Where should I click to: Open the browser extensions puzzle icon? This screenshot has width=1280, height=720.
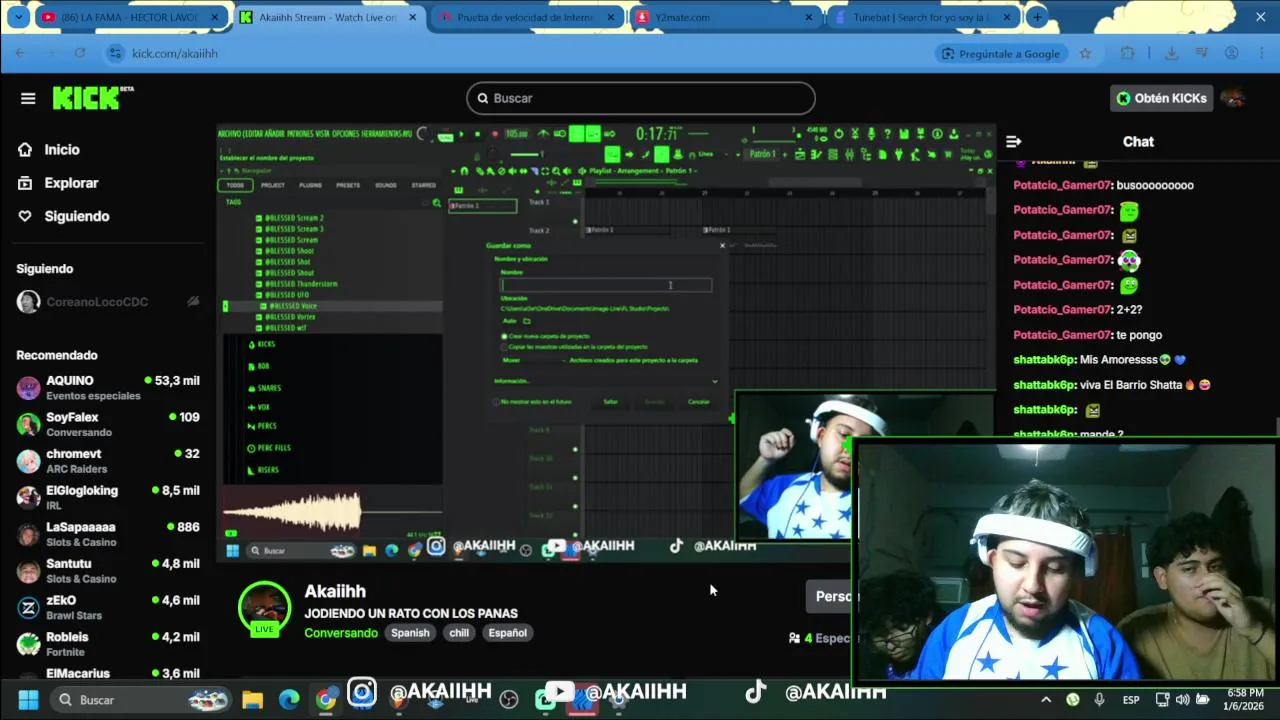point(1127,53)
